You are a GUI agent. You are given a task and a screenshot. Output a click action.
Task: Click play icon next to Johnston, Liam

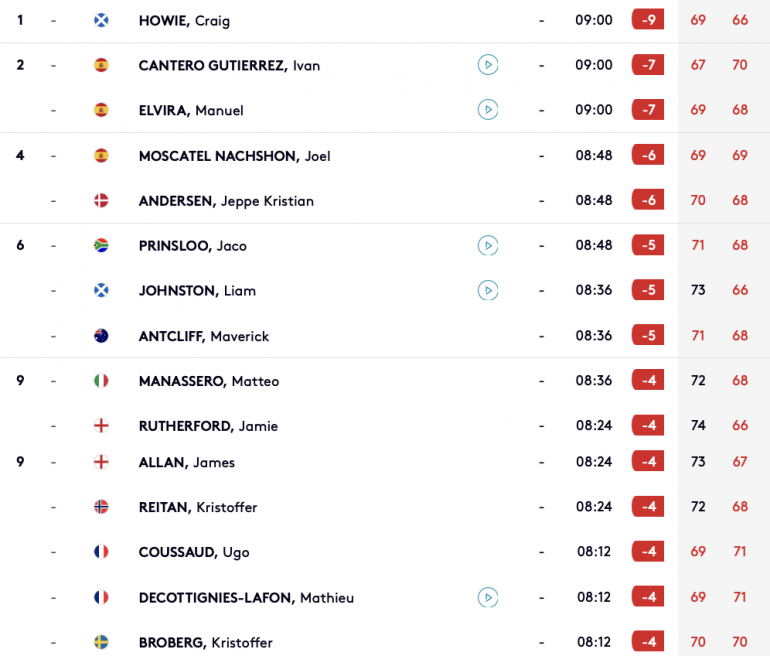488,290
